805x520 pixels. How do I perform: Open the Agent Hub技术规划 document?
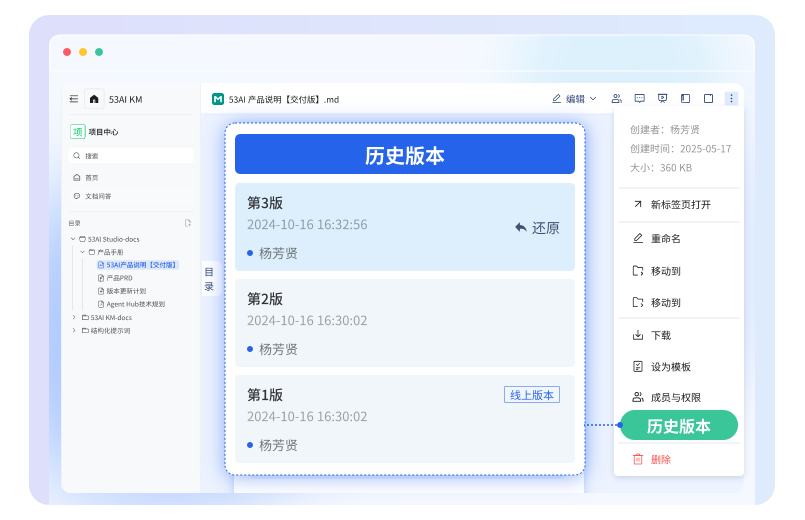pos(131,304)
